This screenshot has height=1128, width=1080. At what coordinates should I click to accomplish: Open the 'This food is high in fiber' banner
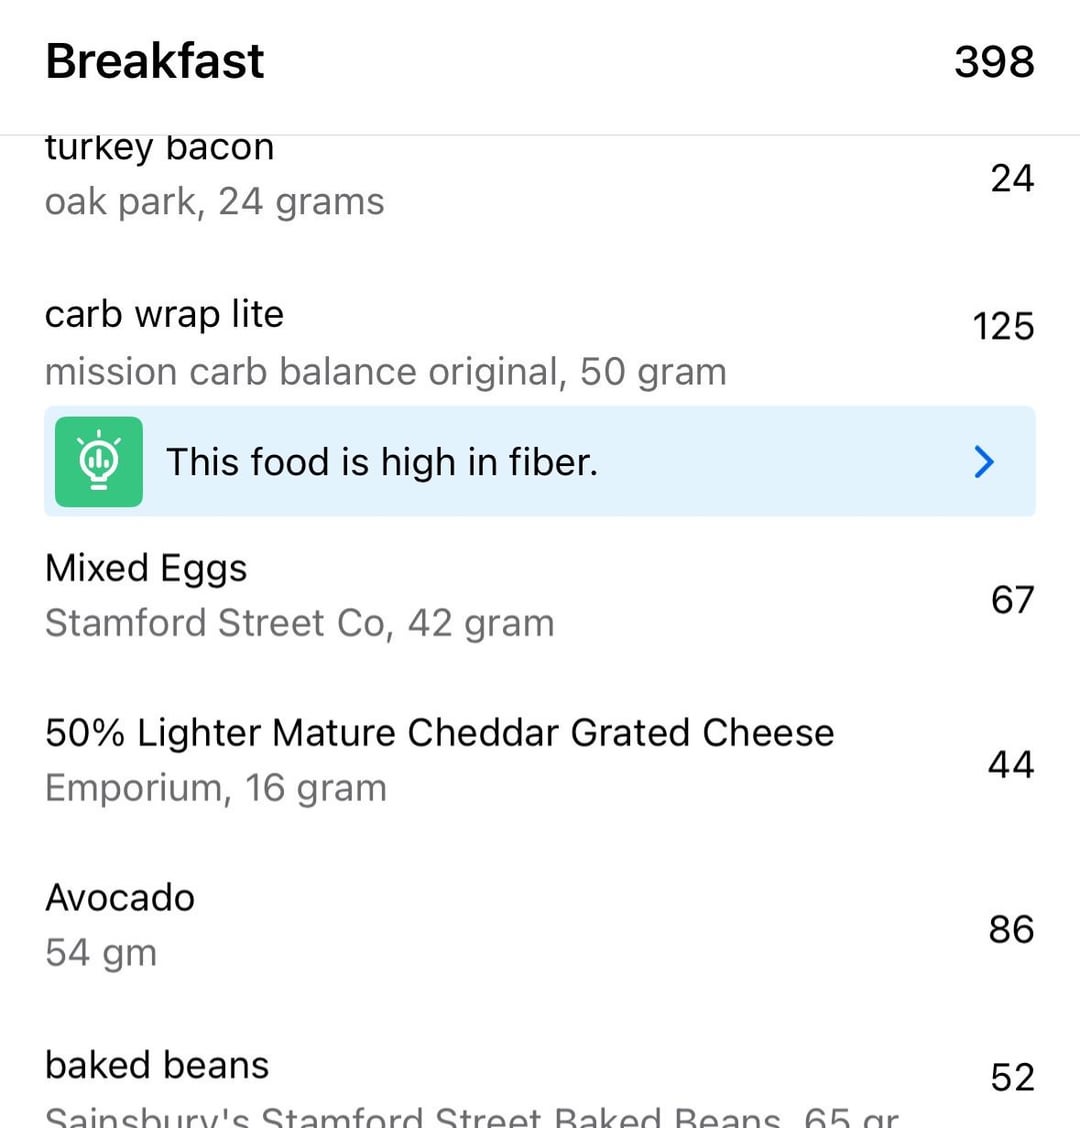[381, 462]
